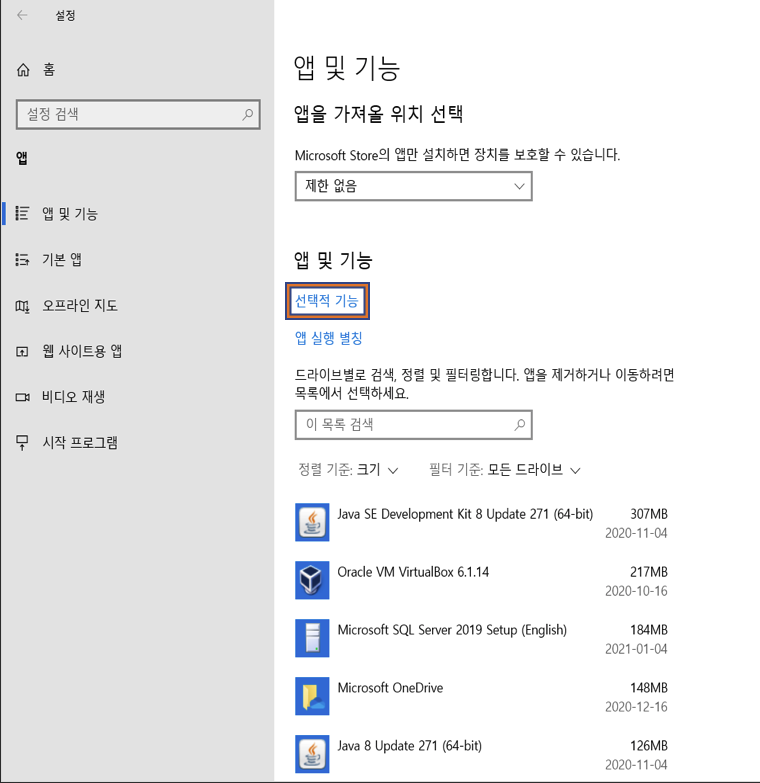
Task: Open 웹 사이트용 앱 in the sidebar
Action: point(82,352)
